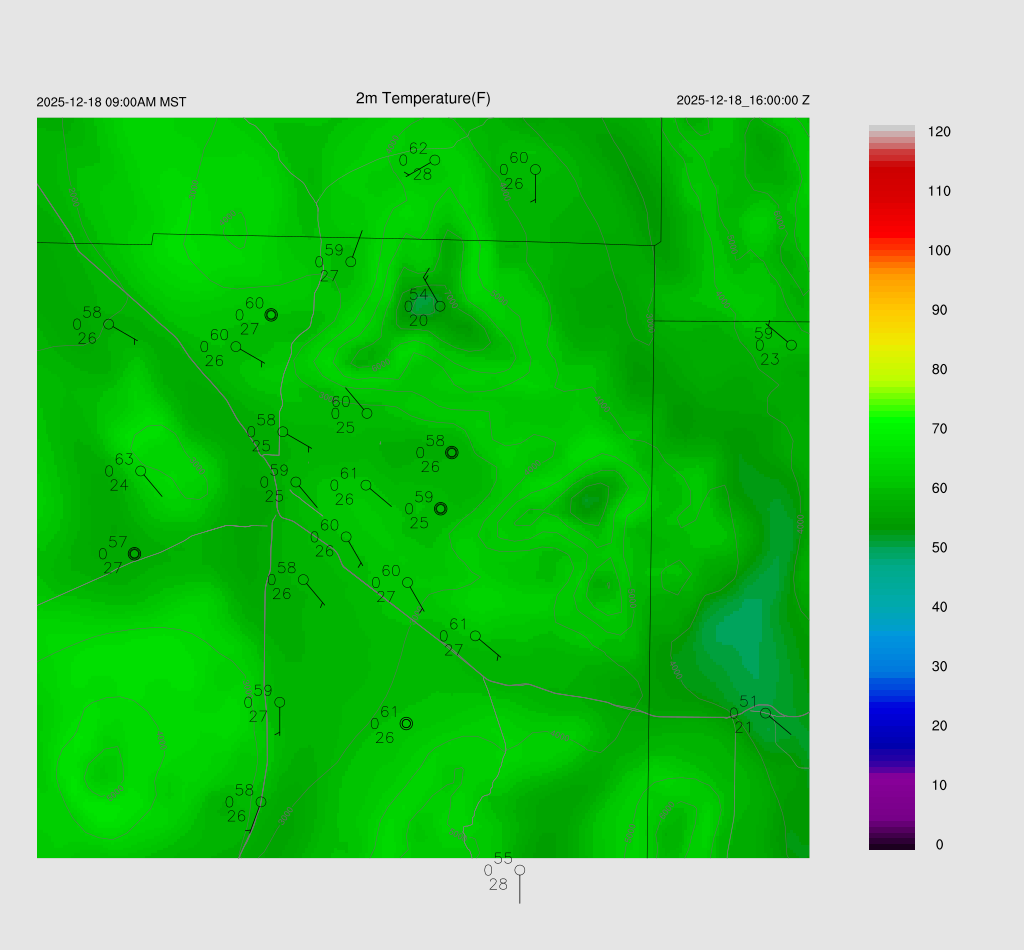Viewport: 1024px width, 950px height.
Task: Select the station circle reading 59 over 23
Action: [x=791, y=345]
